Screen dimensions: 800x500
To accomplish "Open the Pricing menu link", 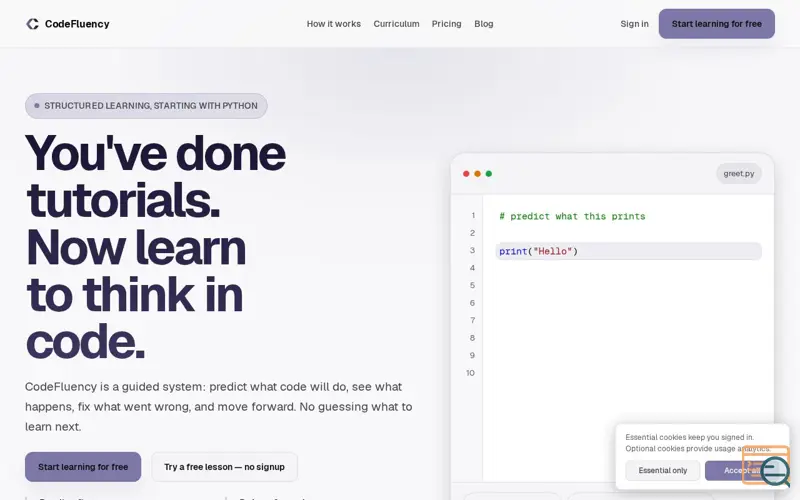I will [x=446, y=24].
